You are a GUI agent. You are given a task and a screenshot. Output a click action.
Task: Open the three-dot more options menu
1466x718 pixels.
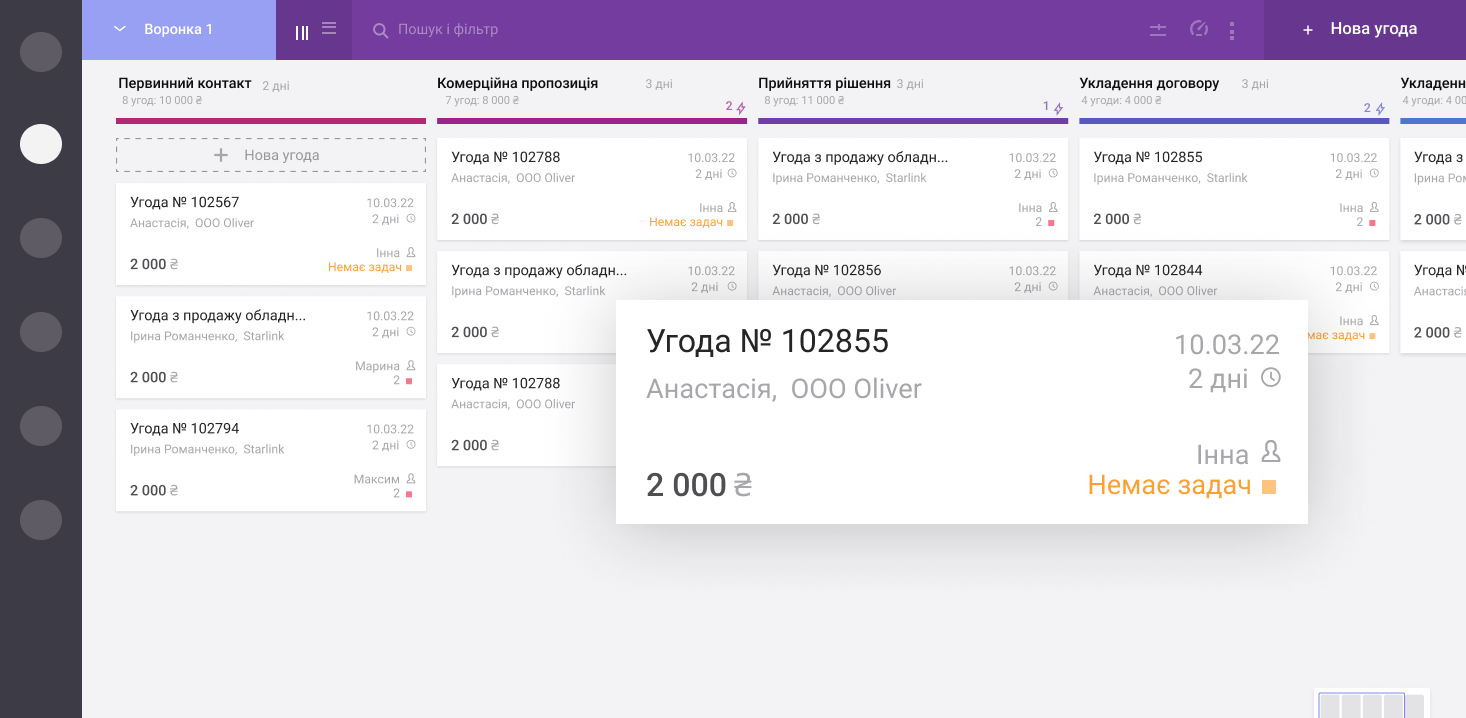coord(1232,31)
